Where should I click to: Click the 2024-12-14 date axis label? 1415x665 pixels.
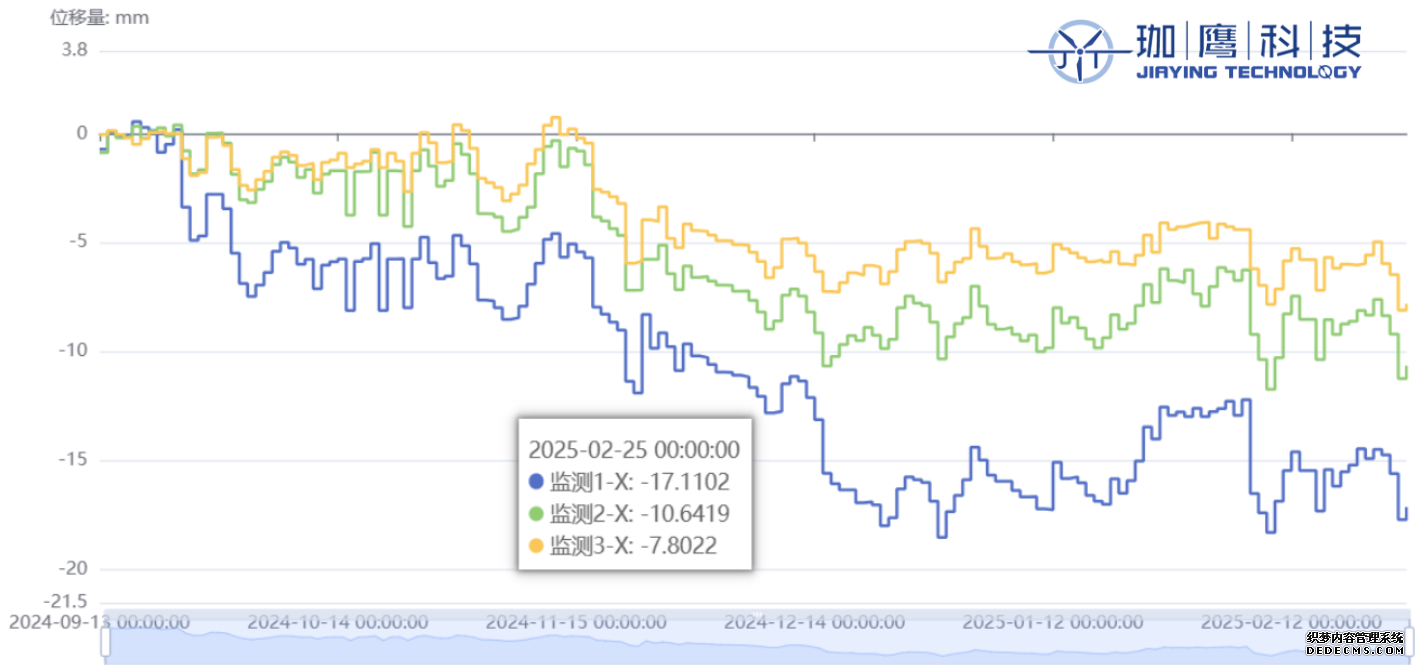coord(815,622)
